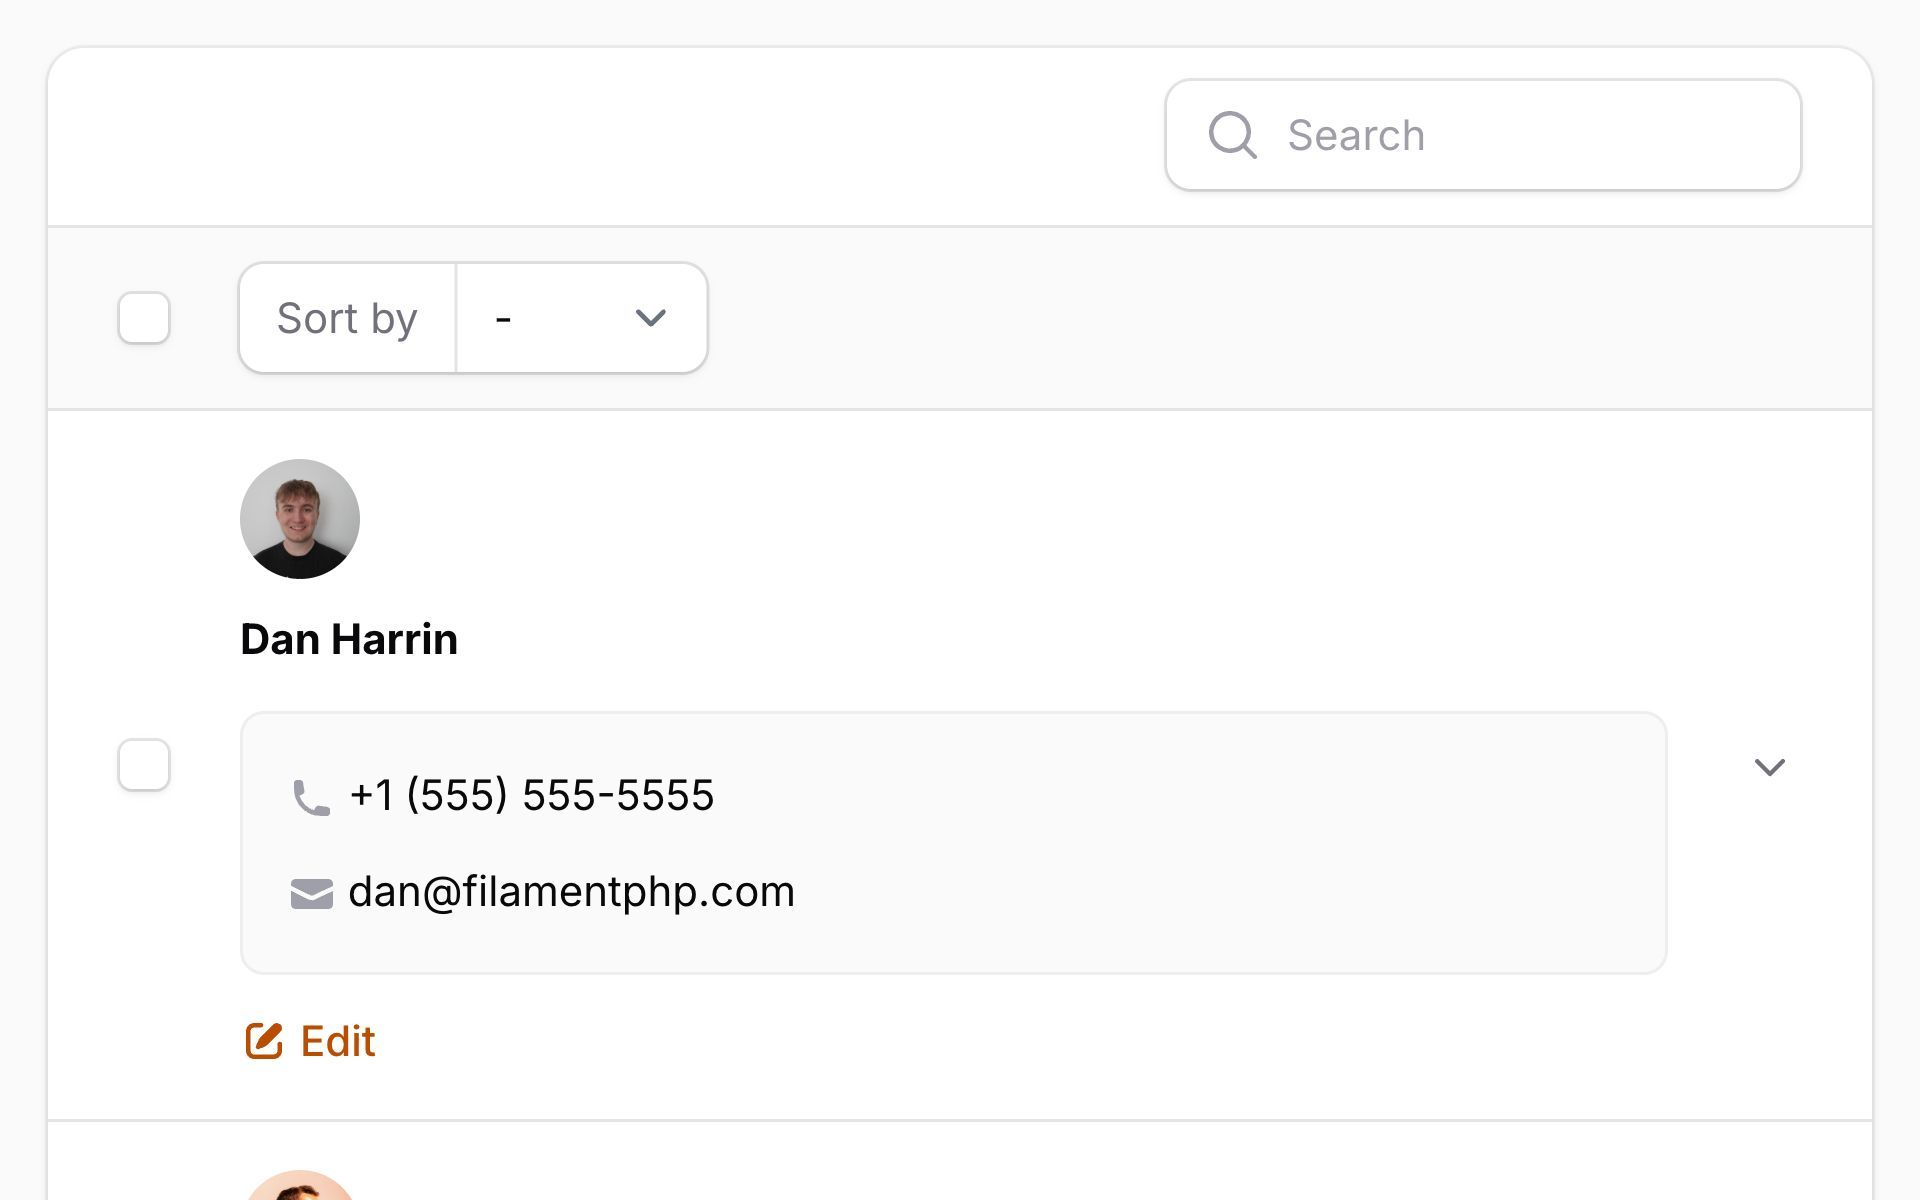Click the envelope email icon

pos(311,893)
